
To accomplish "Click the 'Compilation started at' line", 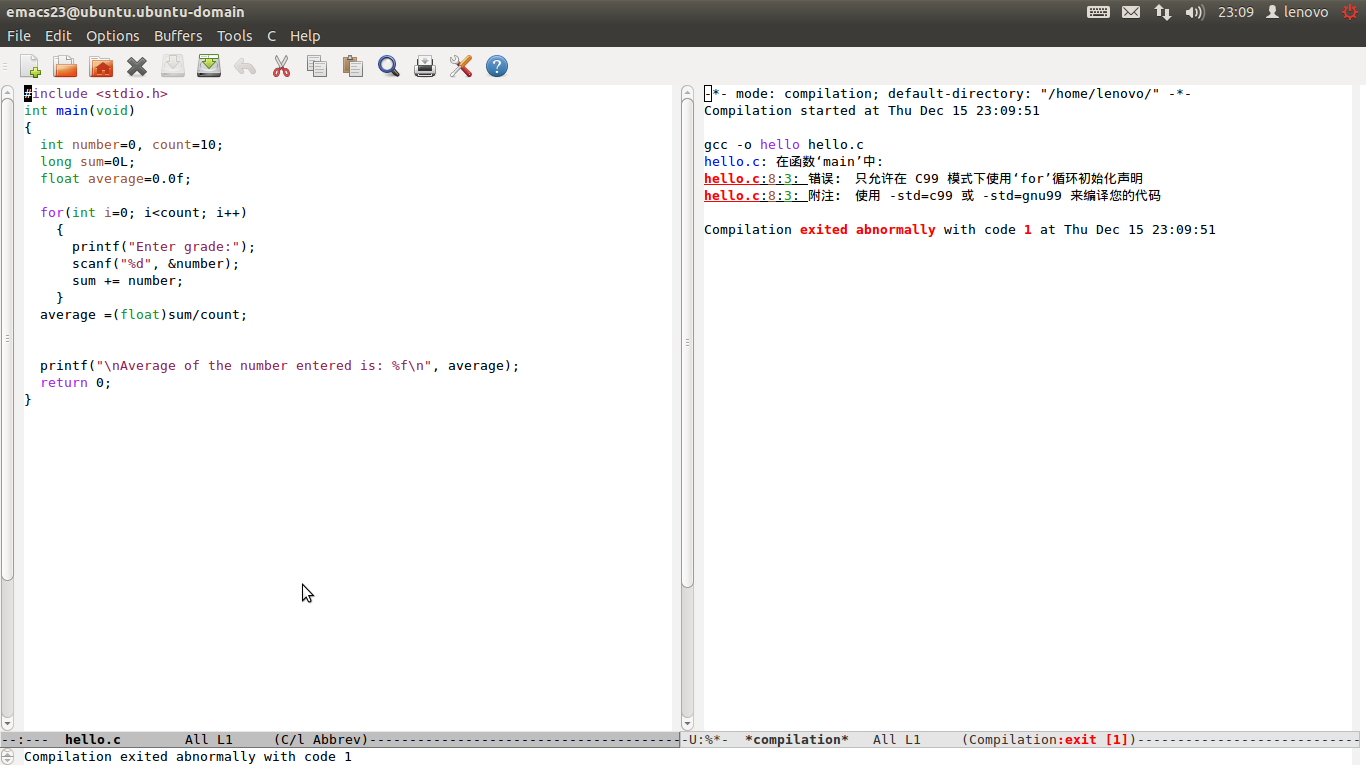I will coord(872,111).
